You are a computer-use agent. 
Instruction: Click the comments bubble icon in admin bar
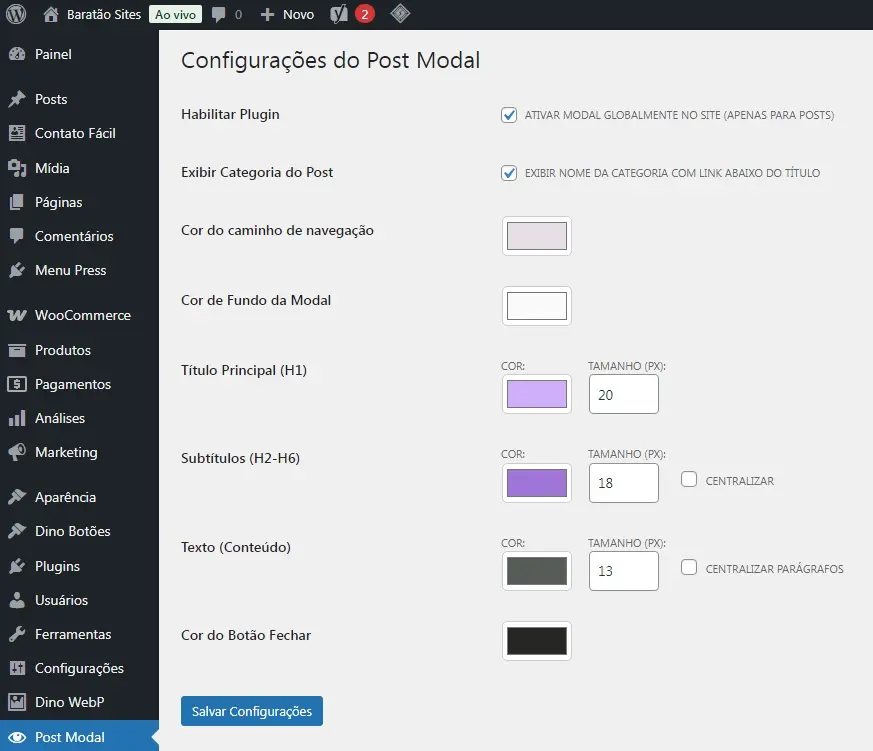[217, 14]
